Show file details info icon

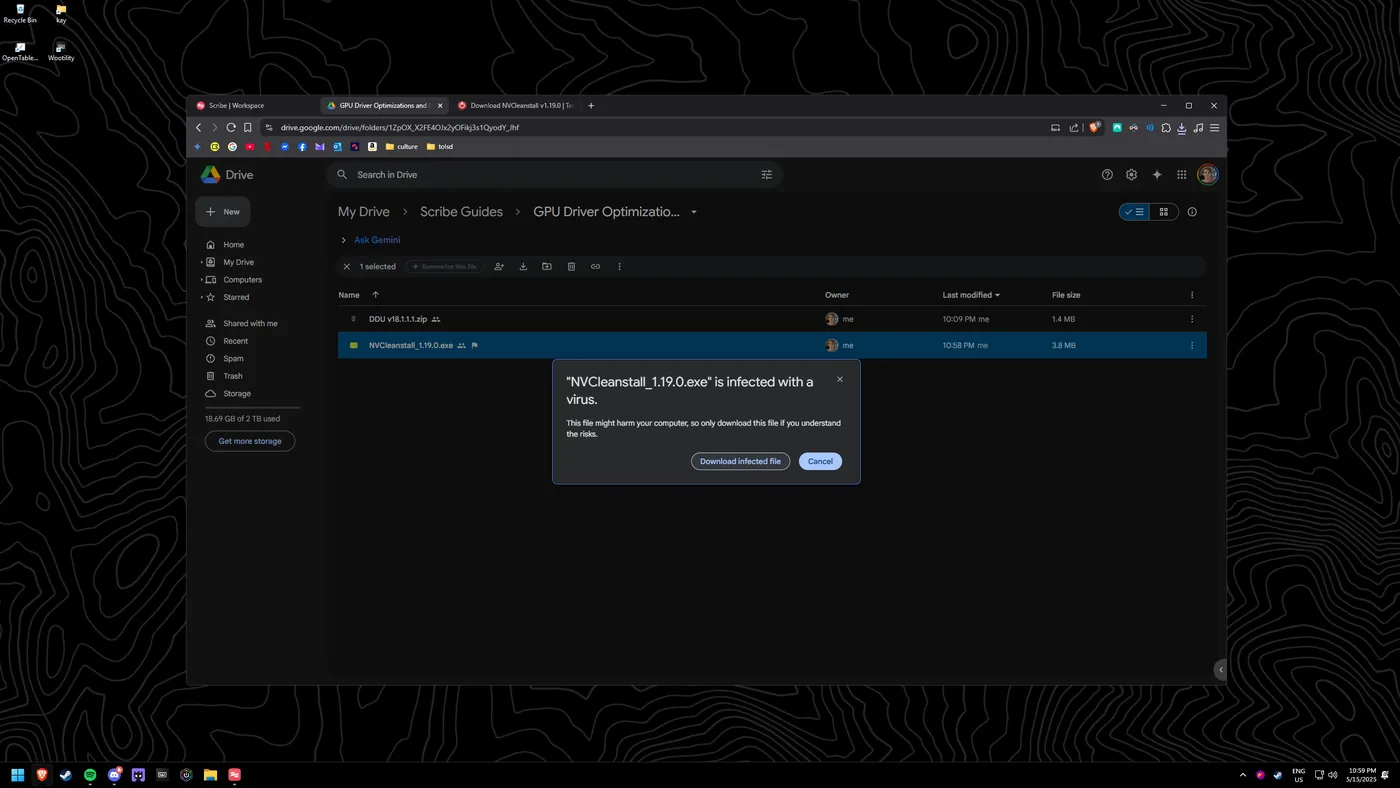point(1192,212)
